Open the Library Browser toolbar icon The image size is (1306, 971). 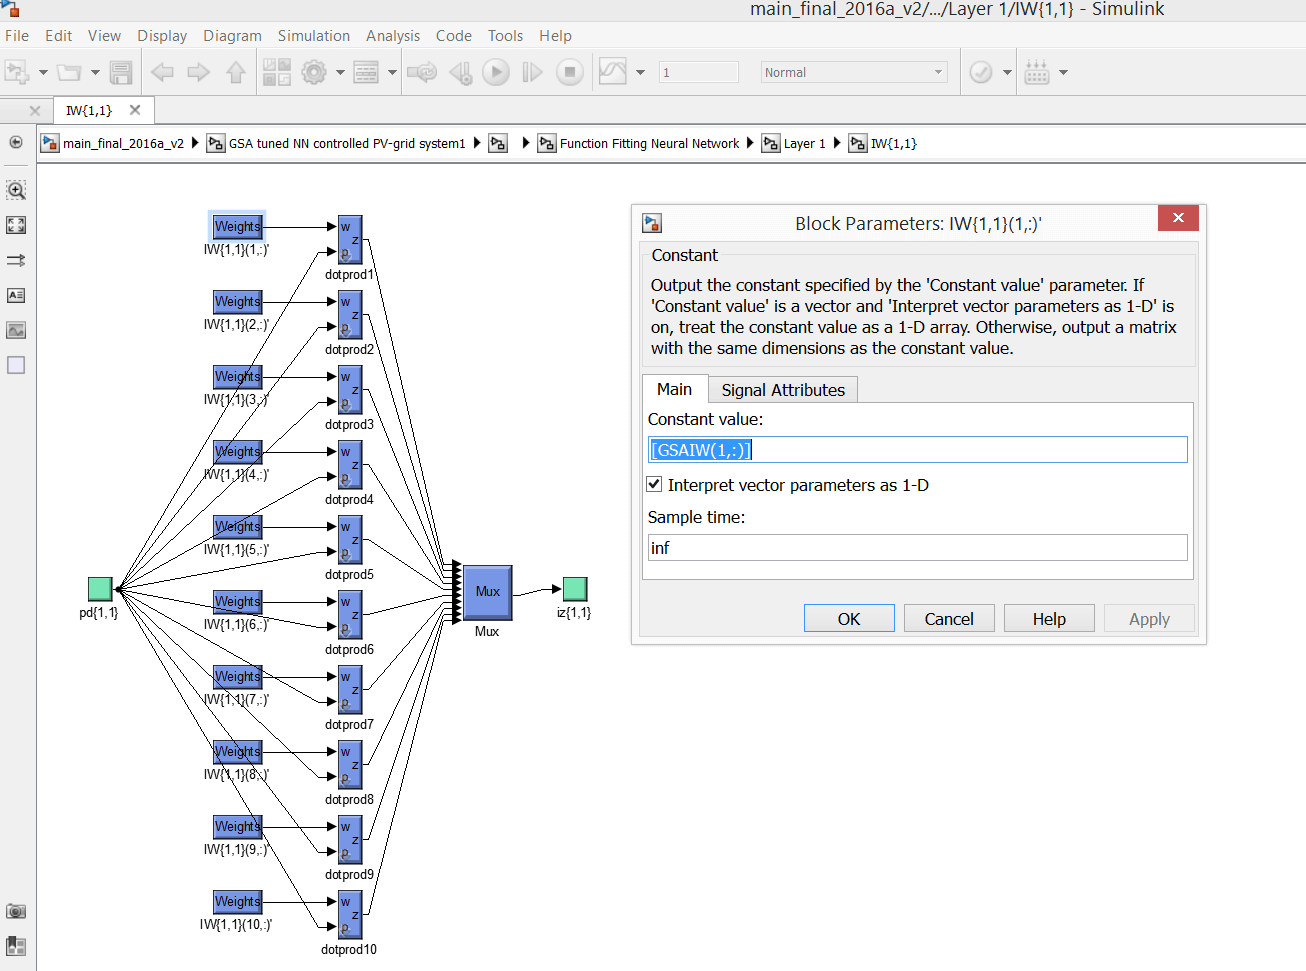(276, 72)
